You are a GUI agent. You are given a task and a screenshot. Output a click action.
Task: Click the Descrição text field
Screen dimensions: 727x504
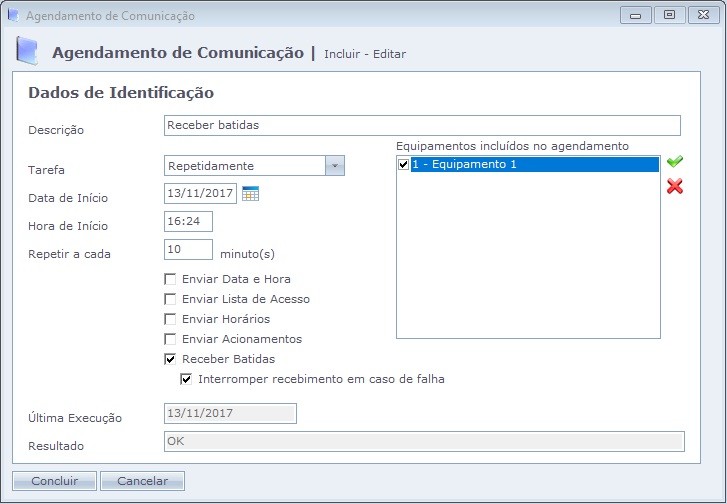tap(421, 125)
